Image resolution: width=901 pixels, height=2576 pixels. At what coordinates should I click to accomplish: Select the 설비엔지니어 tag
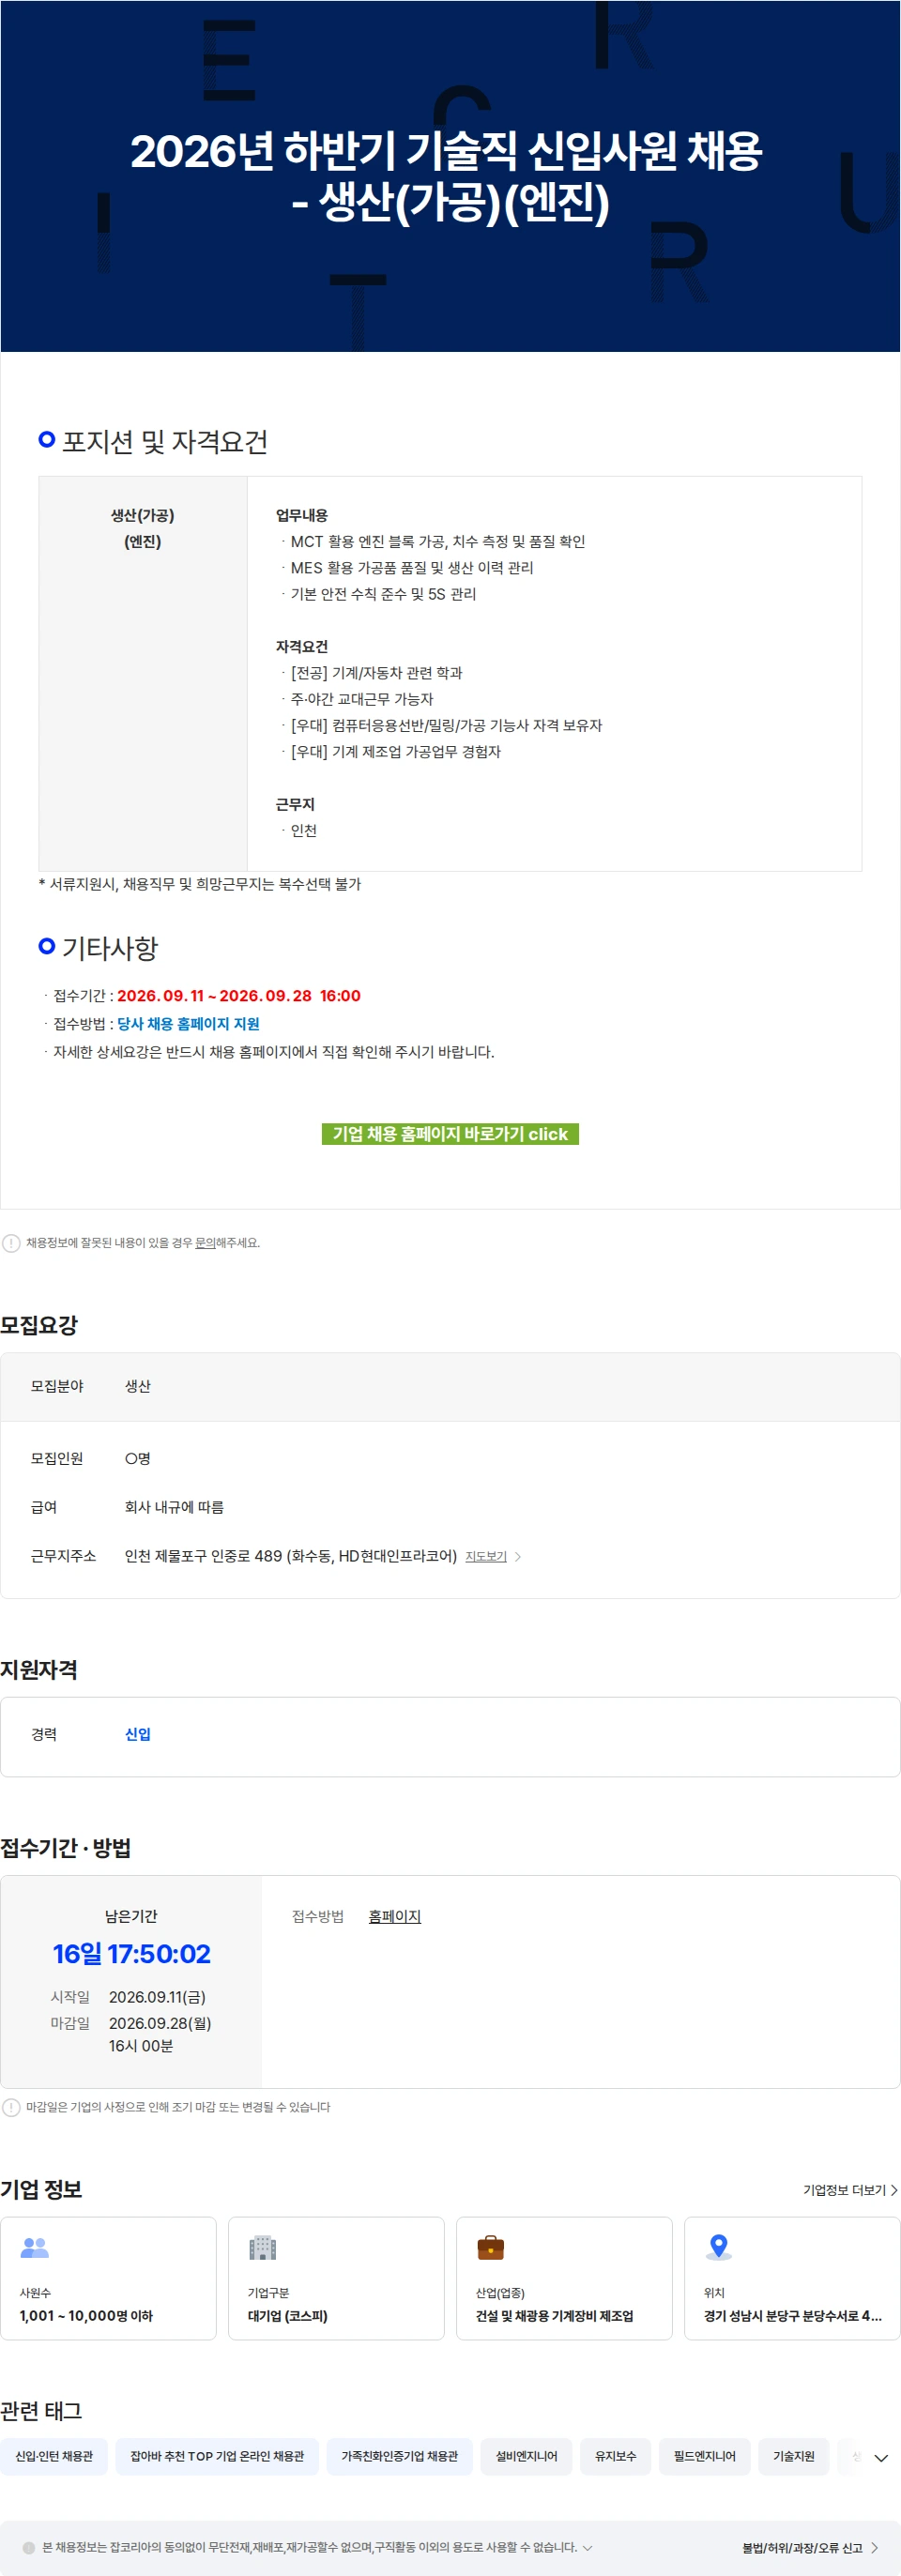(x=527, y=2456)
